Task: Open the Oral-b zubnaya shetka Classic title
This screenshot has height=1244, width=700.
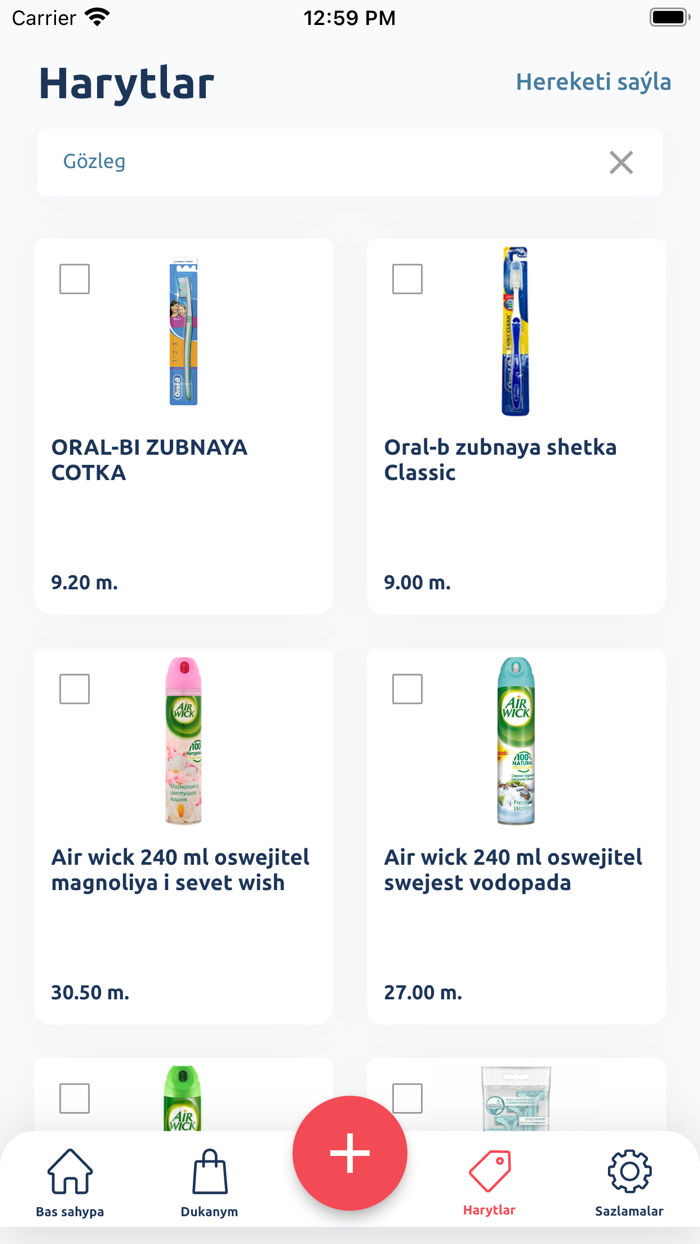Action: coord(500,460)
